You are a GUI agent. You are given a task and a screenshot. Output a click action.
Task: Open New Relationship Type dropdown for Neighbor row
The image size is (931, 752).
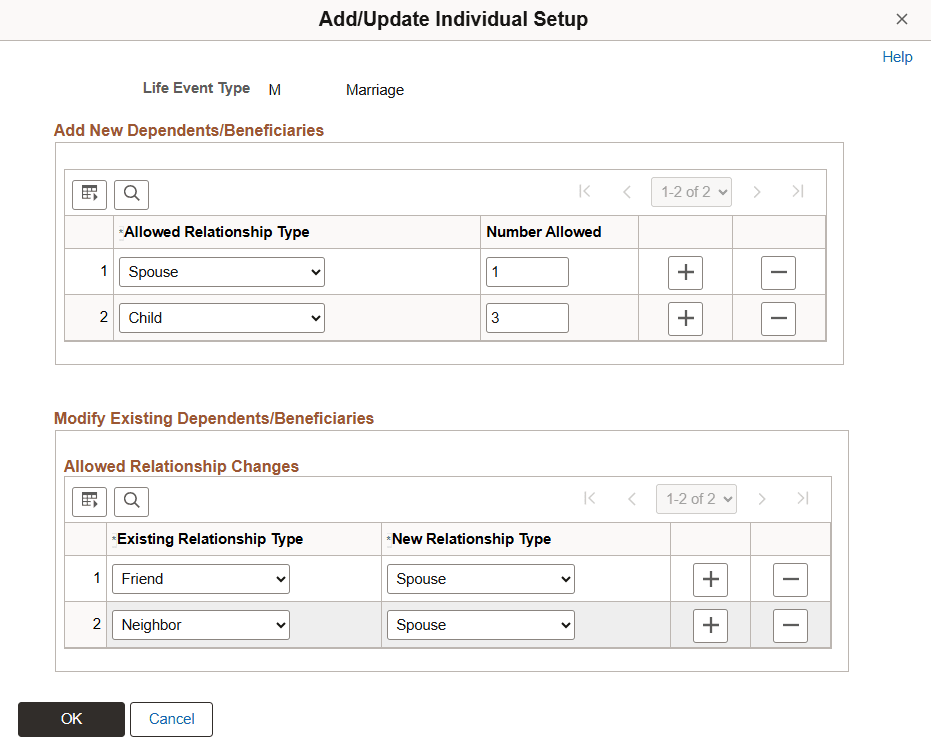coord(480,625)
